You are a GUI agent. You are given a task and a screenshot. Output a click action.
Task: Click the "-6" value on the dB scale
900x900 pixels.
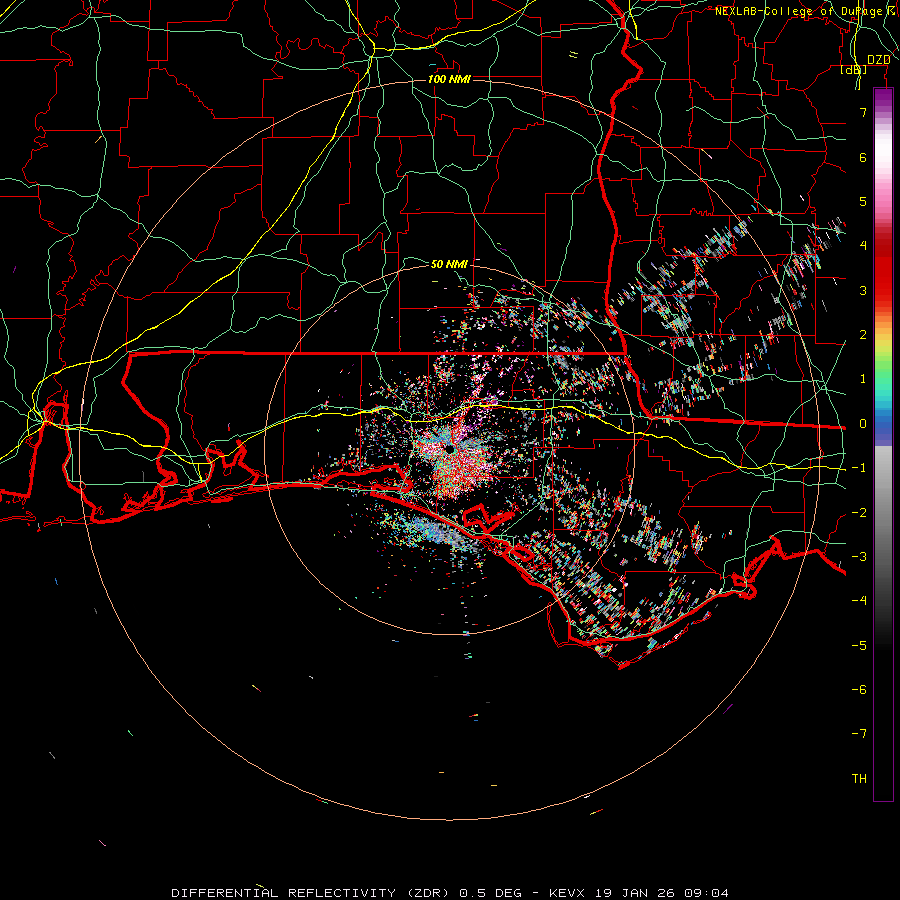coord(859,690)
